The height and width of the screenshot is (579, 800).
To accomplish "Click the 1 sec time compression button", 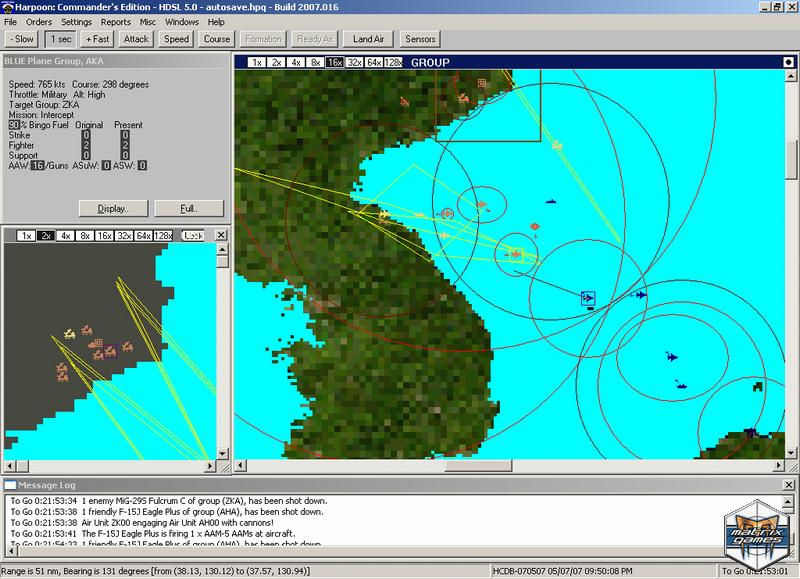I will [x=61, y=39].
